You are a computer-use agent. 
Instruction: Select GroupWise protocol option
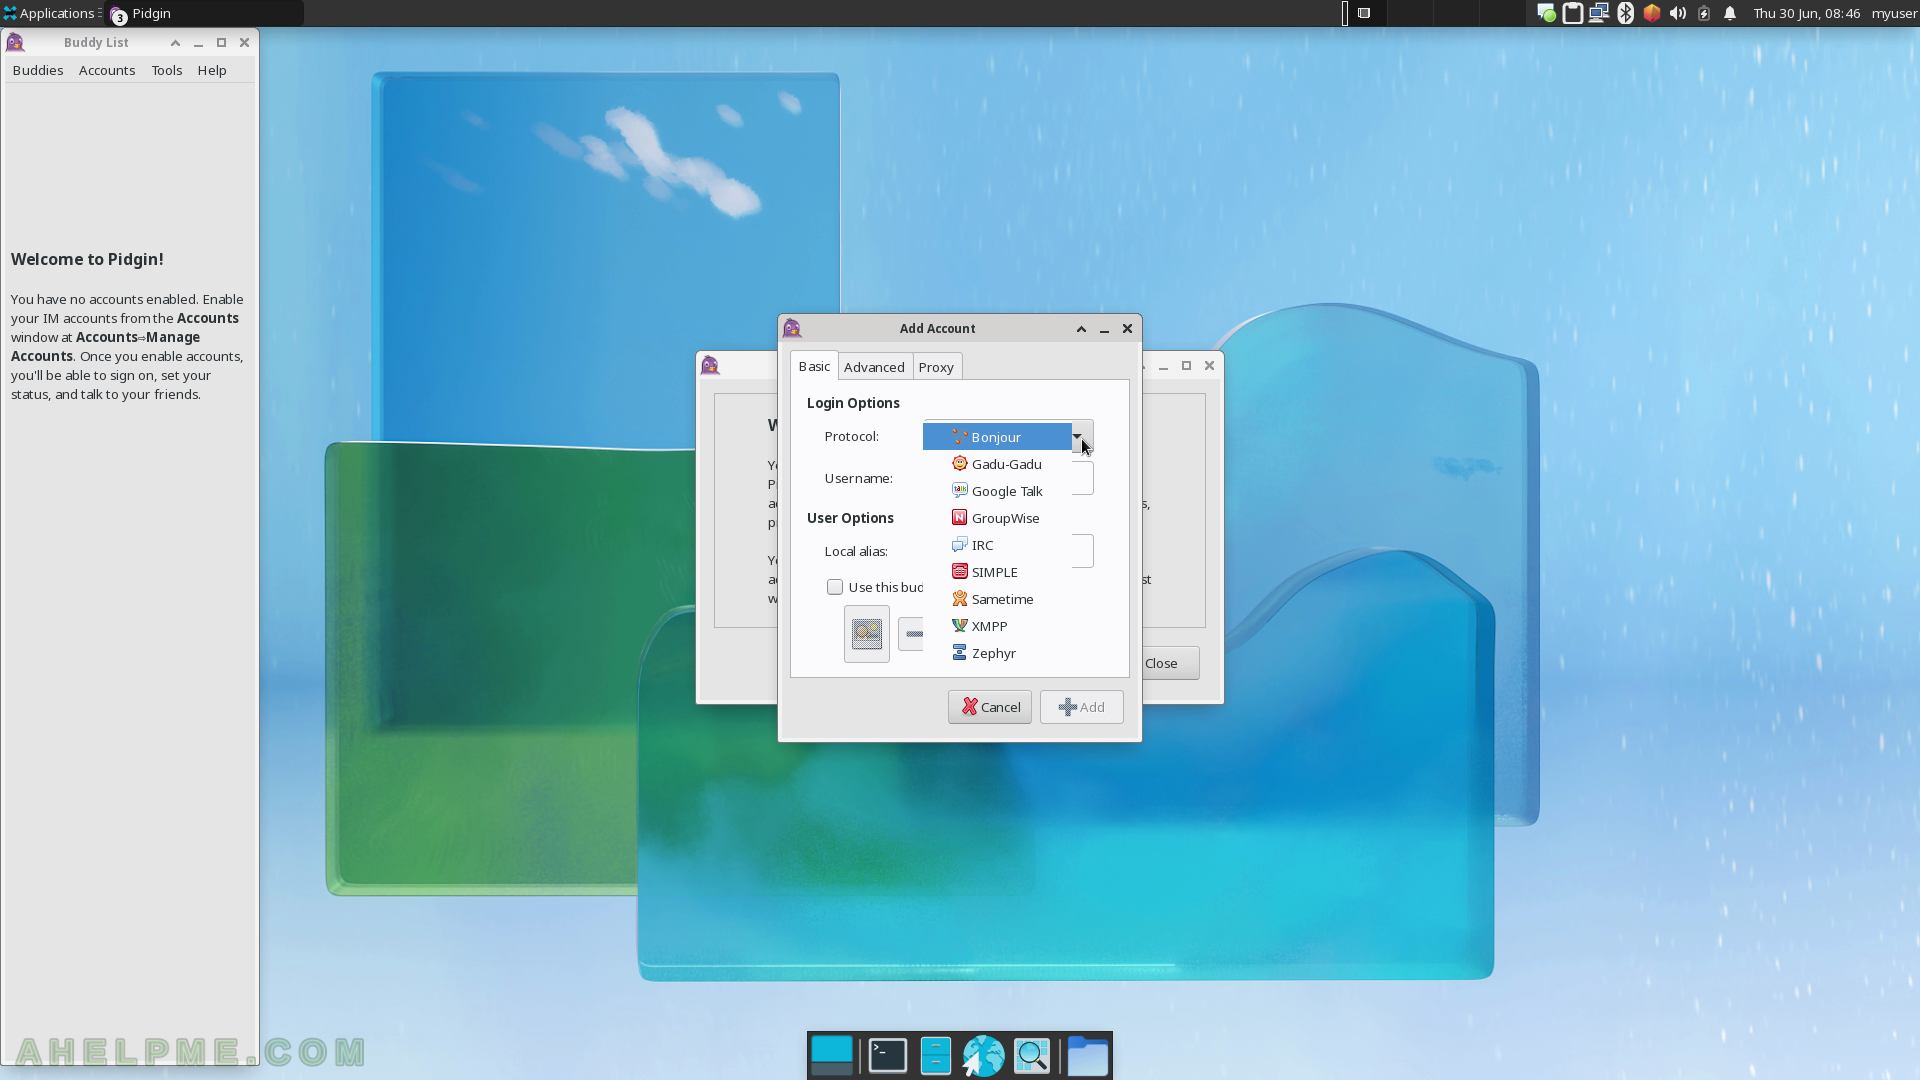[997, 518]
